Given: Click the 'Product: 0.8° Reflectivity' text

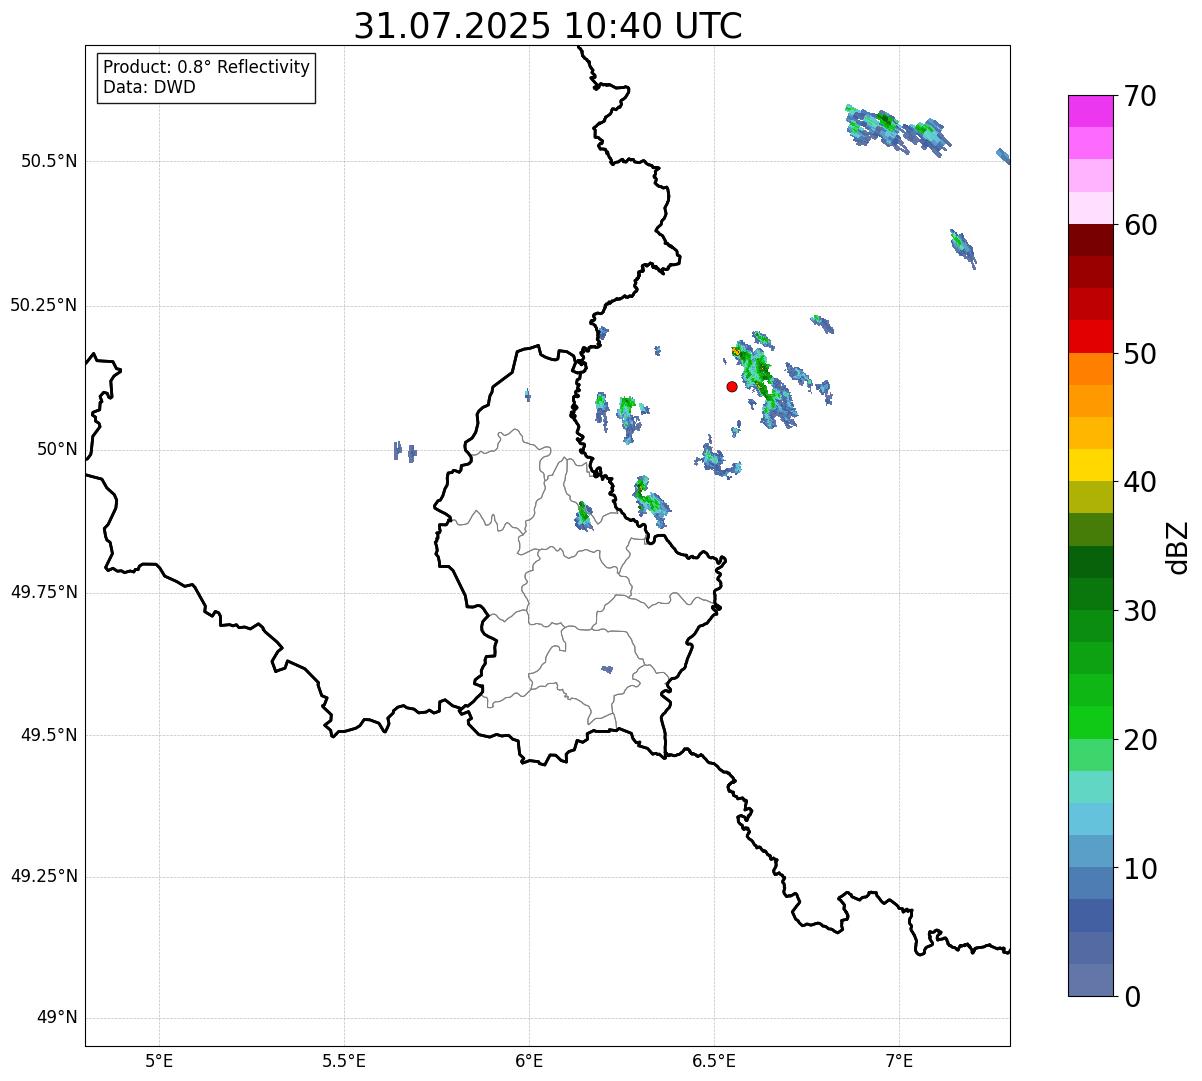Looking at the screenshot, I should tap(207, 67).
